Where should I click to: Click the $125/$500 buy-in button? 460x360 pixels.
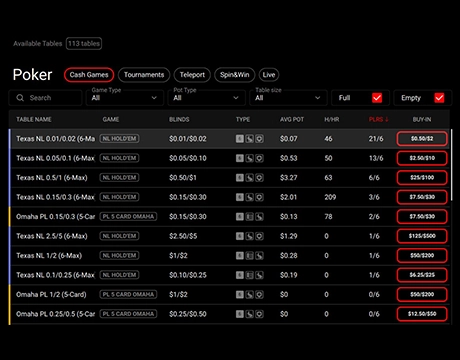pos(422,236)
